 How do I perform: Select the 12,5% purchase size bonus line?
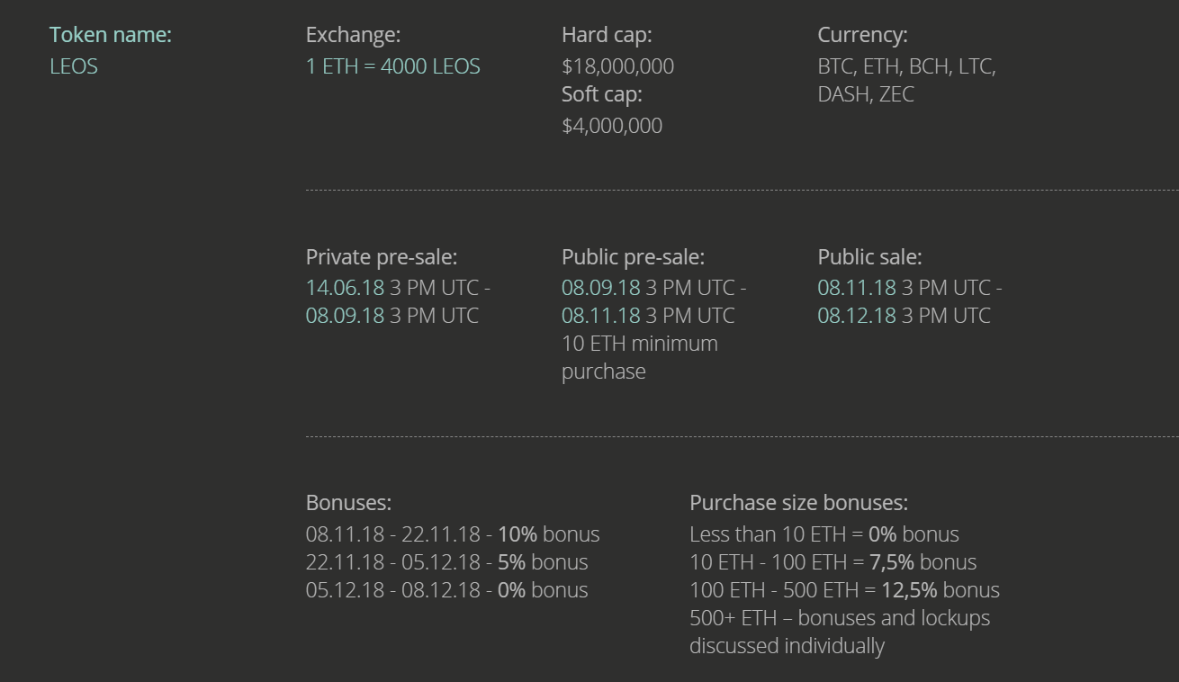tap(844, 590)
